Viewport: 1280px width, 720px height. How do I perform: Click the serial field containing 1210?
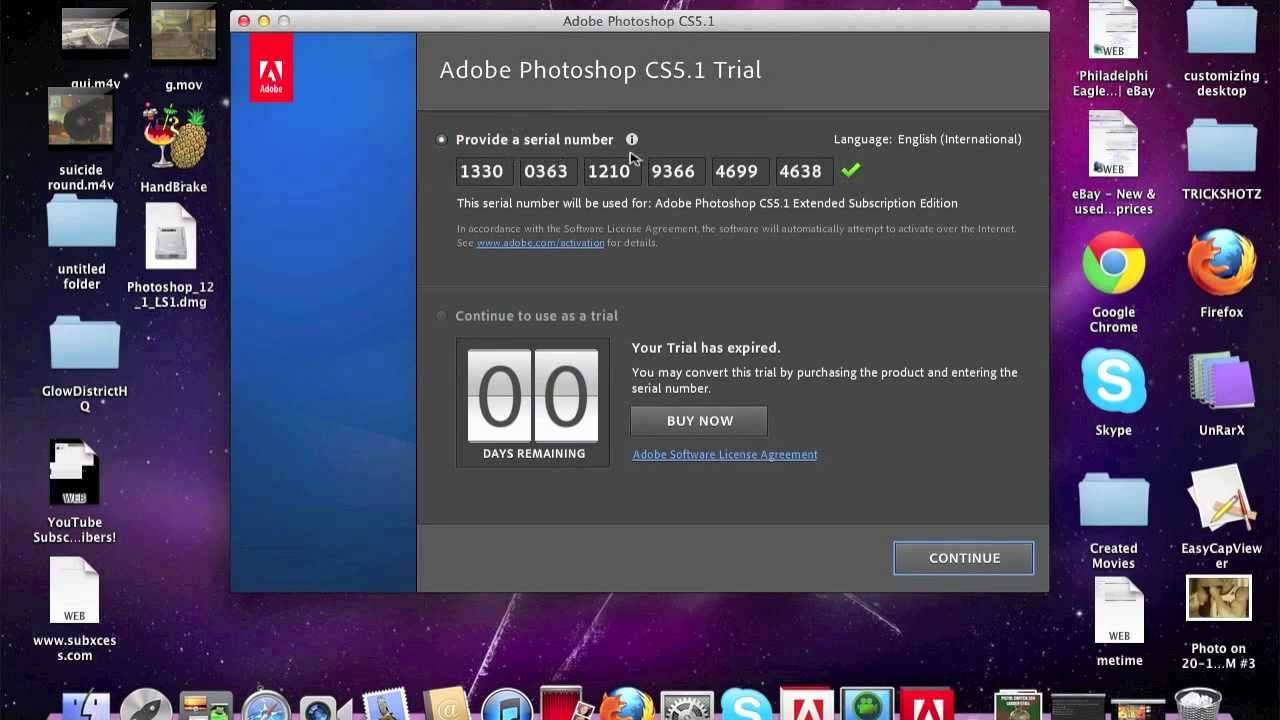612,171
